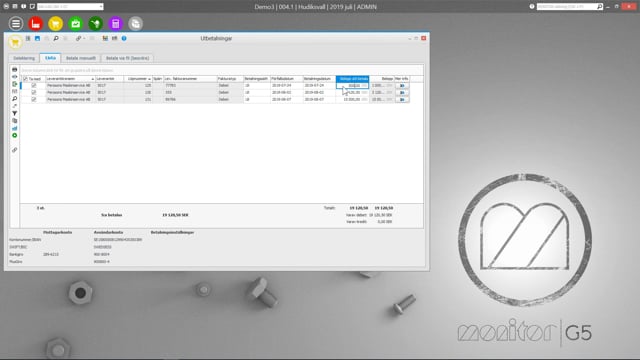Click the link chain icon below the sidebar
The height and width of the screenshot is (360, 640).
[x=15, y=150]
